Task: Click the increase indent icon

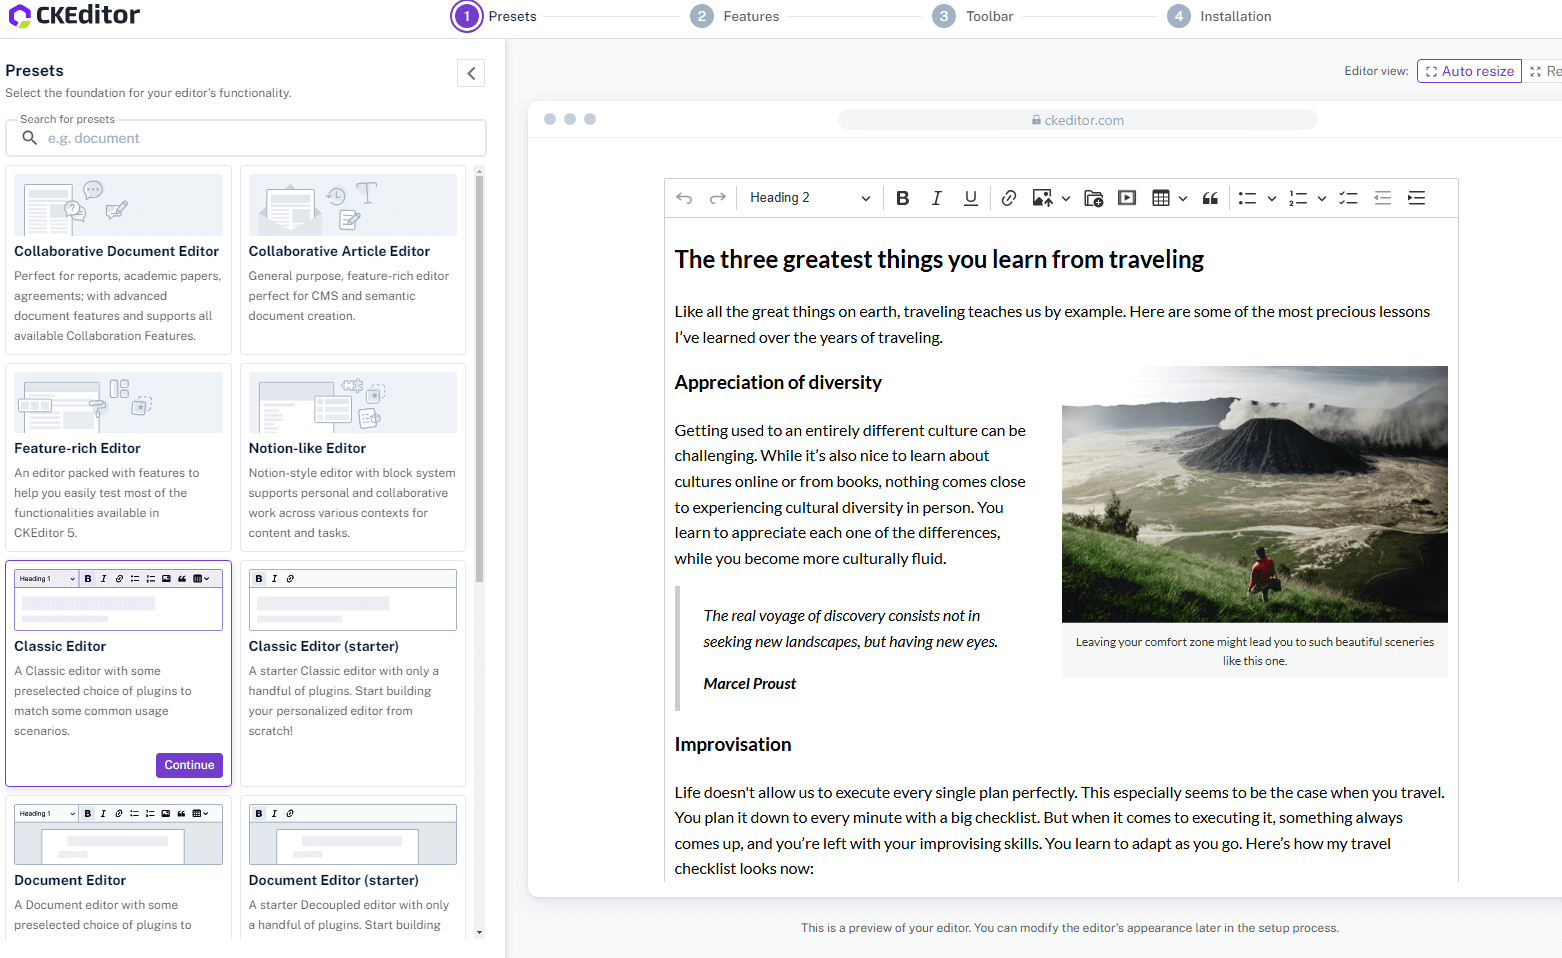Action: [1416, 198]
